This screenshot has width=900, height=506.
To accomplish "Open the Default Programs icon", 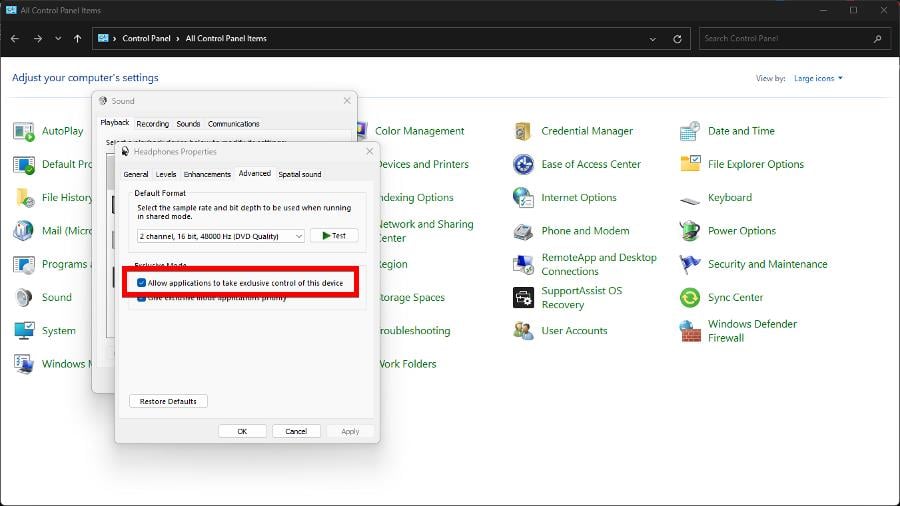I will (x=24, y=165).
